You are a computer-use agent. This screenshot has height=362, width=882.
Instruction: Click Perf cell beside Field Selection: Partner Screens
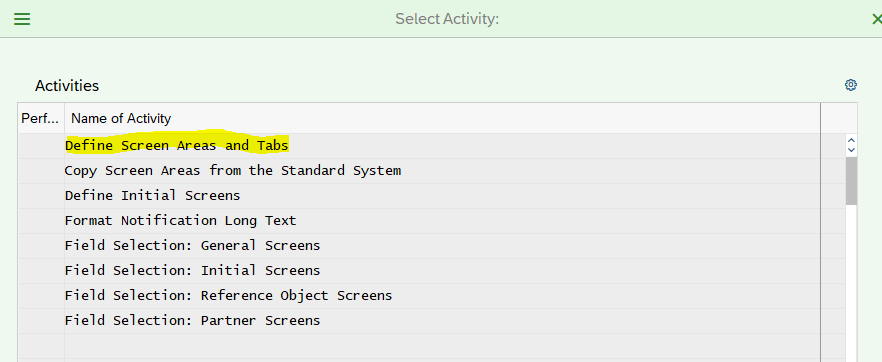(x=41, y=320)
